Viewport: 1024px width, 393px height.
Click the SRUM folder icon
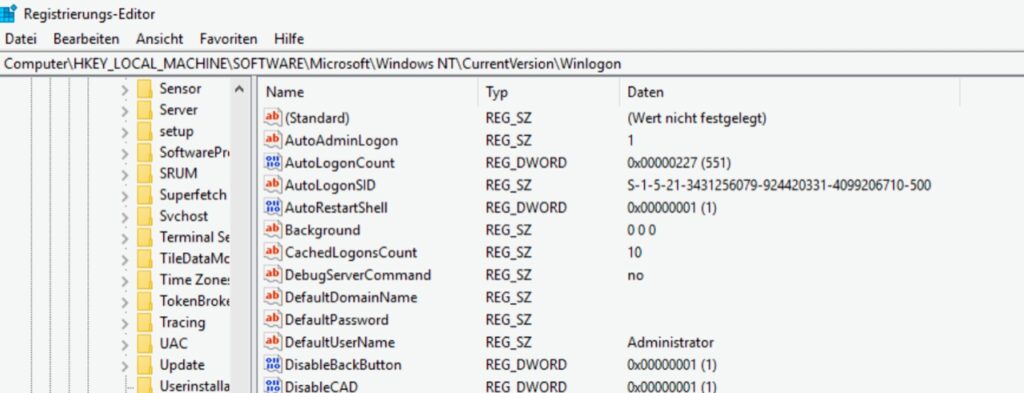coord(145,174)
